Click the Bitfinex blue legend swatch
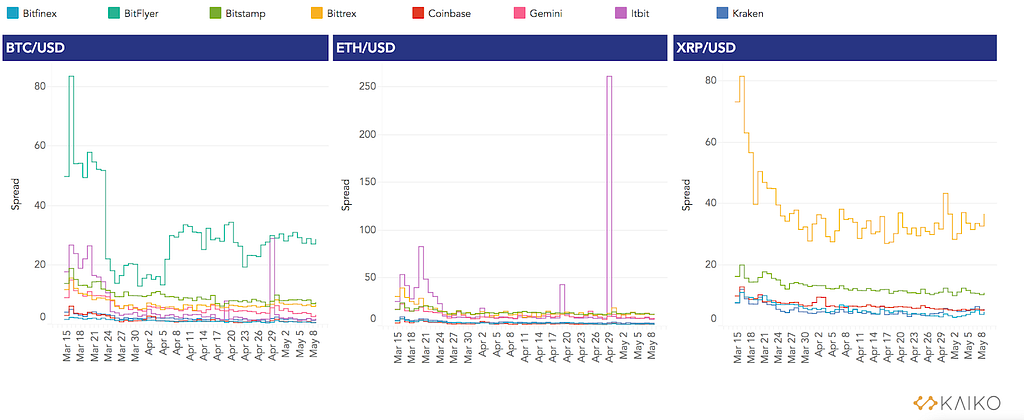 11,12
